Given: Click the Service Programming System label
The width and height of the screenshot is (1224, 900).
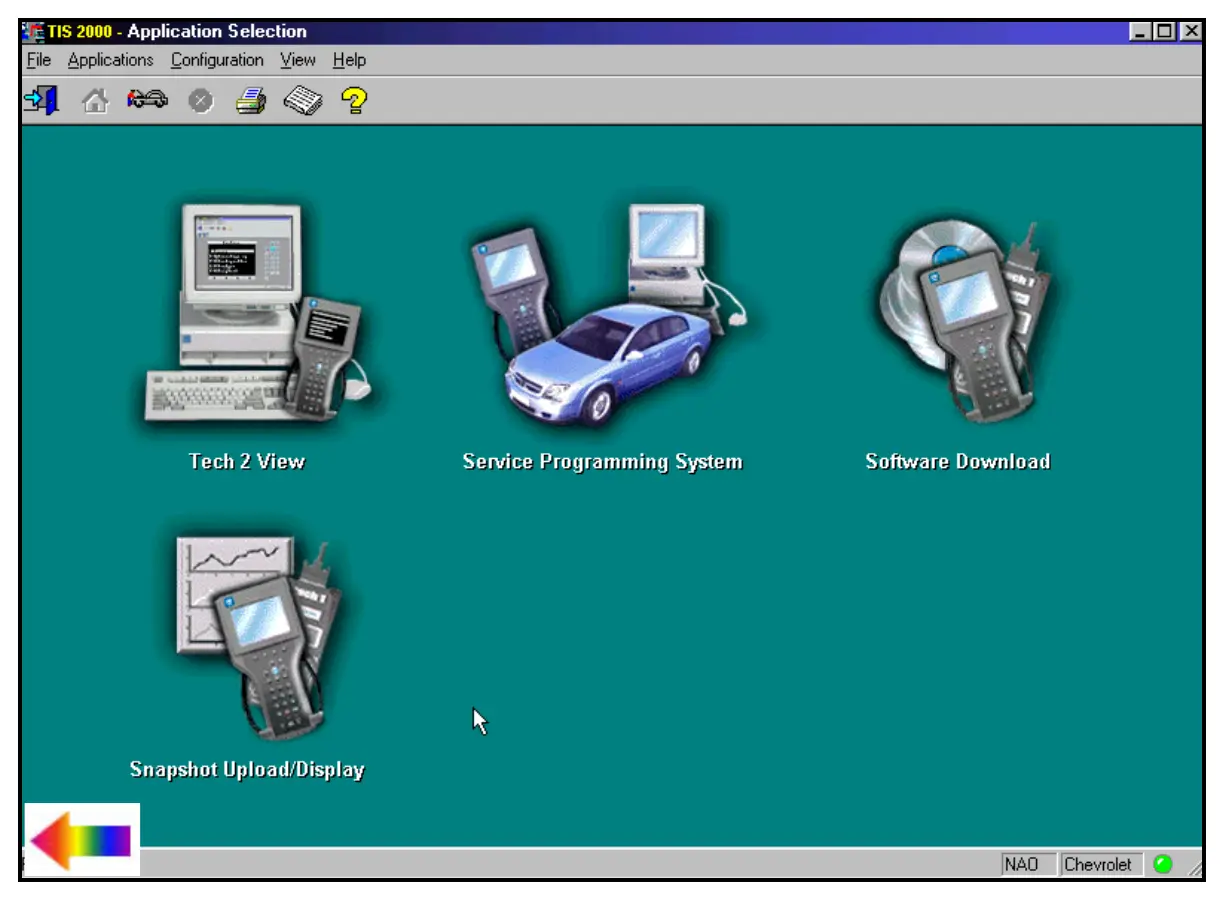Looking at the screenshot, I should tap(602, 462).
